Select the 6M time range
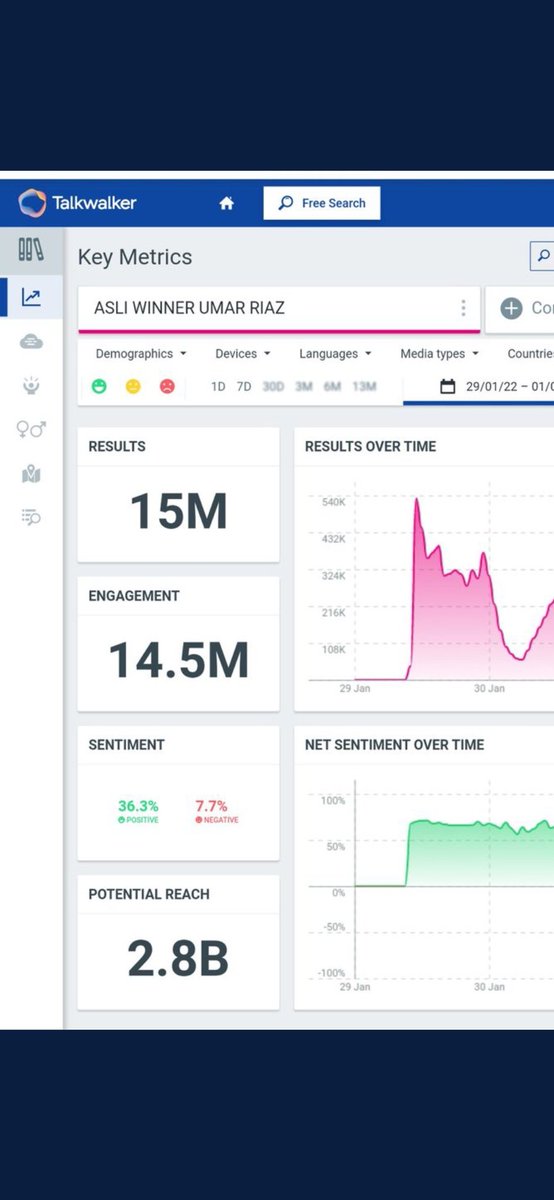Screen dimensions: 554x1200 pyautogui.click(x=332, y=386)
